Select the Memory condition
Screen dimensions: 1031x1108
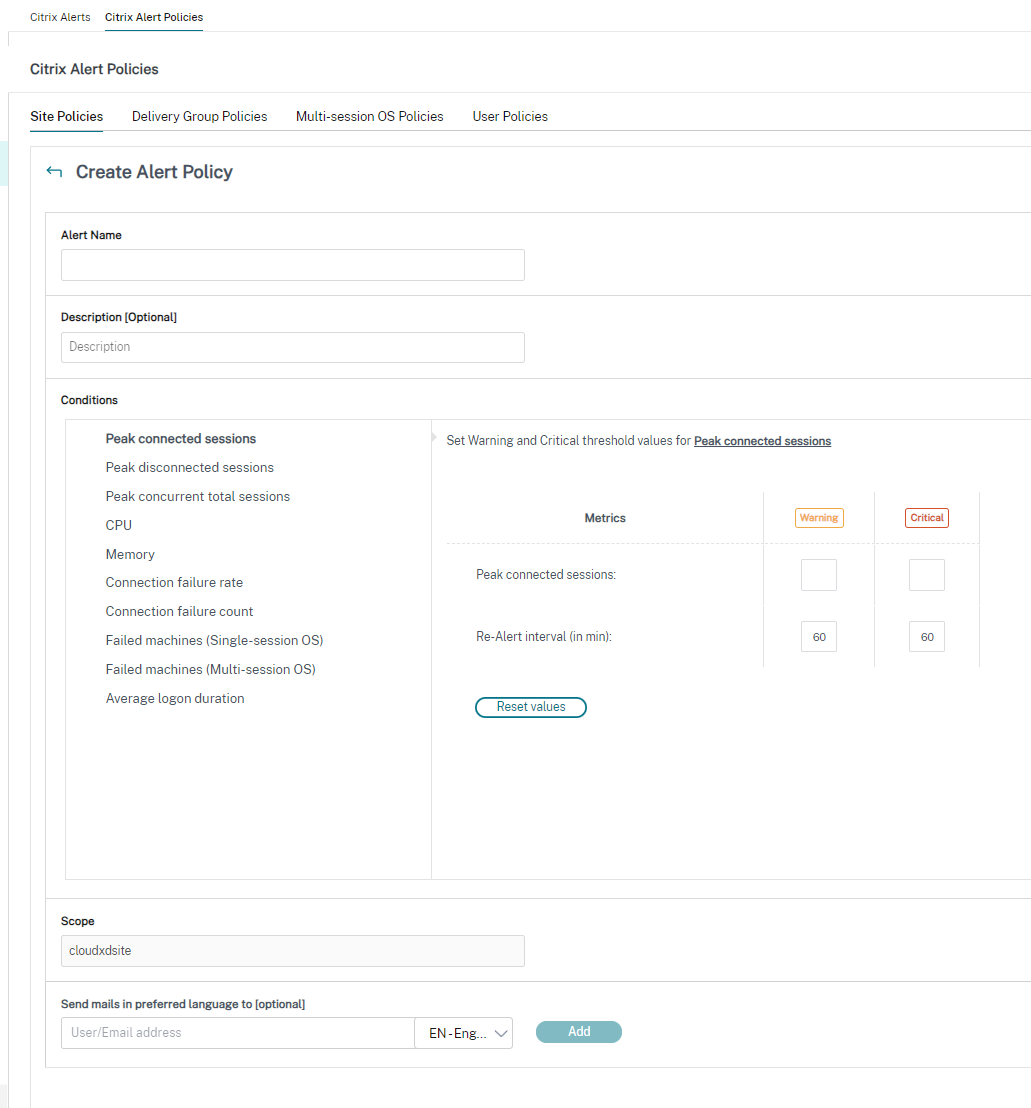click(x=130, y=554)
